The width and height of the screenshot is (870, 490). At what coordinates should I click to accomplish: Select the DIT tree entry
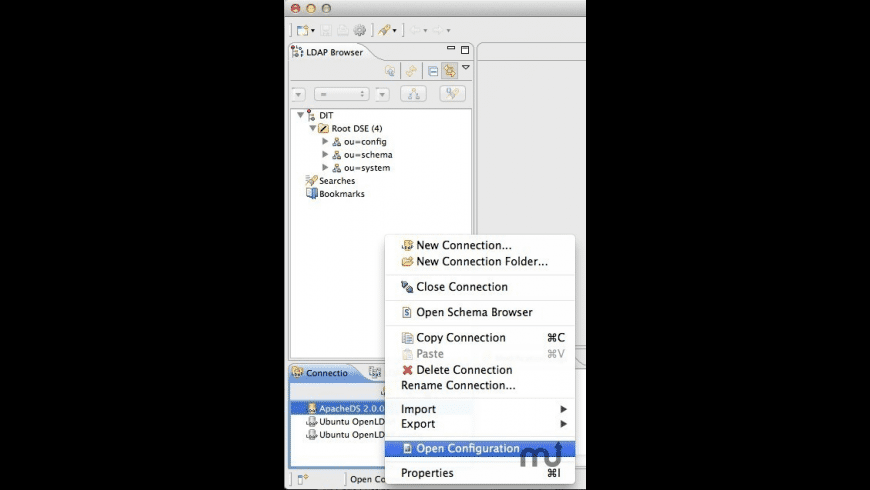pos(326,115)
